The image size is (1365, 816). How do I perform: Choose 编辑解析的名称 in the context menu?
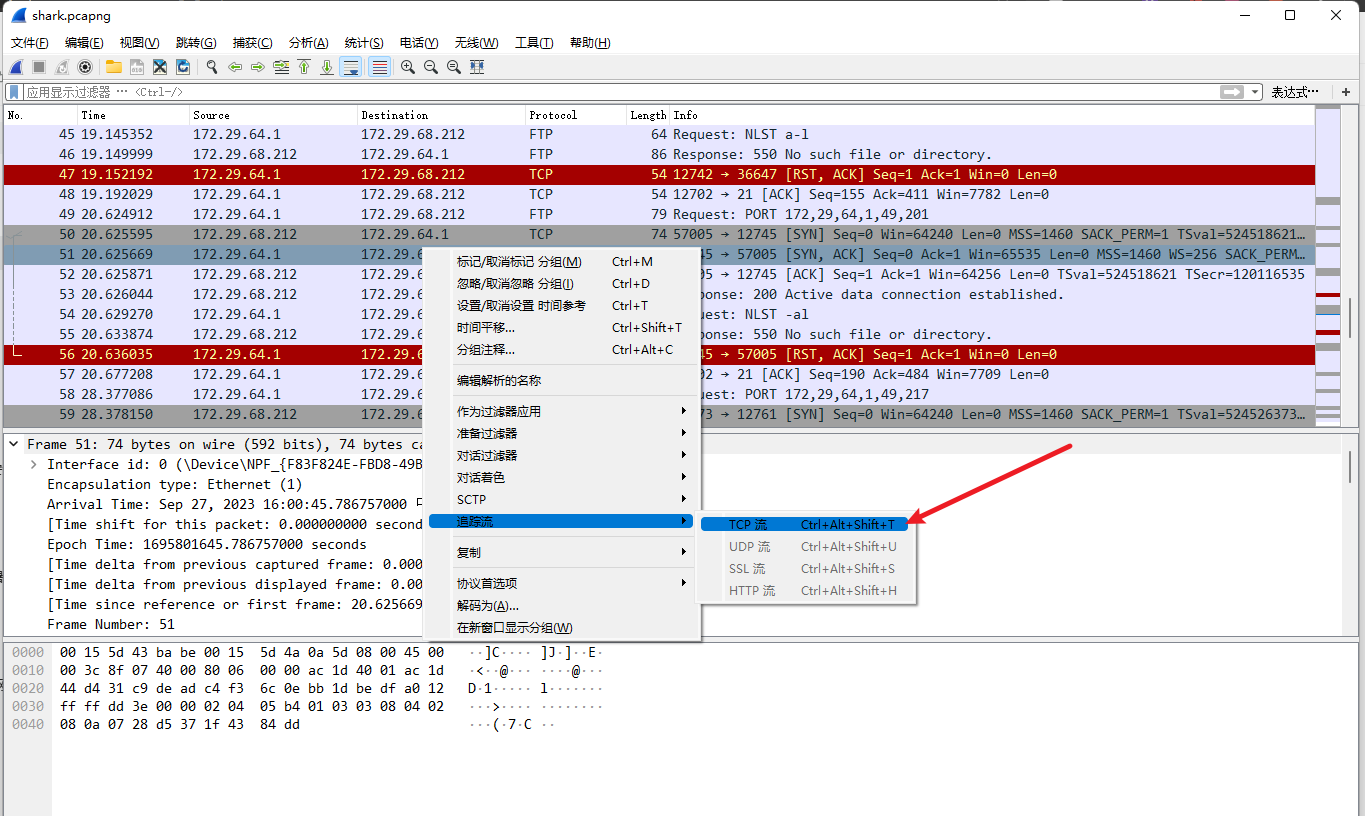pos(563,381)
